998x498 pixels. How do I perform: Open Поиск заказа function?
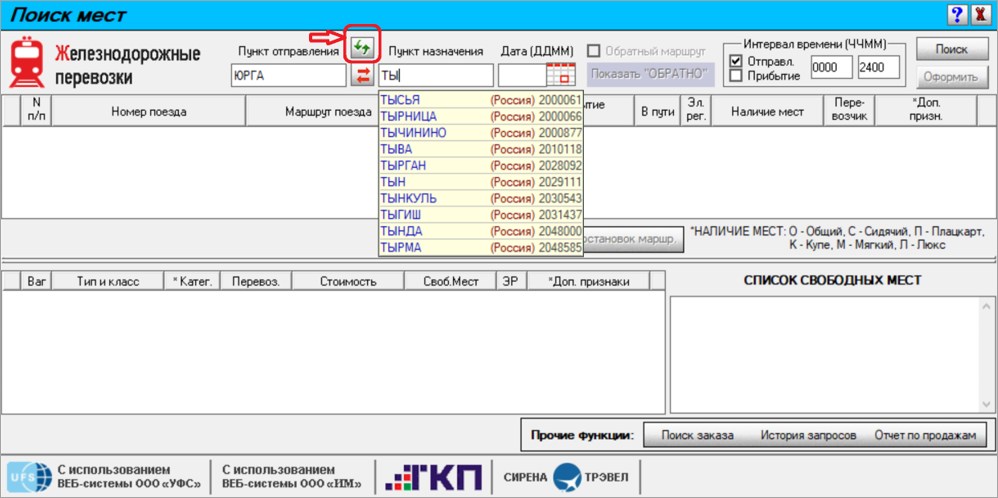tap(698, 436)
